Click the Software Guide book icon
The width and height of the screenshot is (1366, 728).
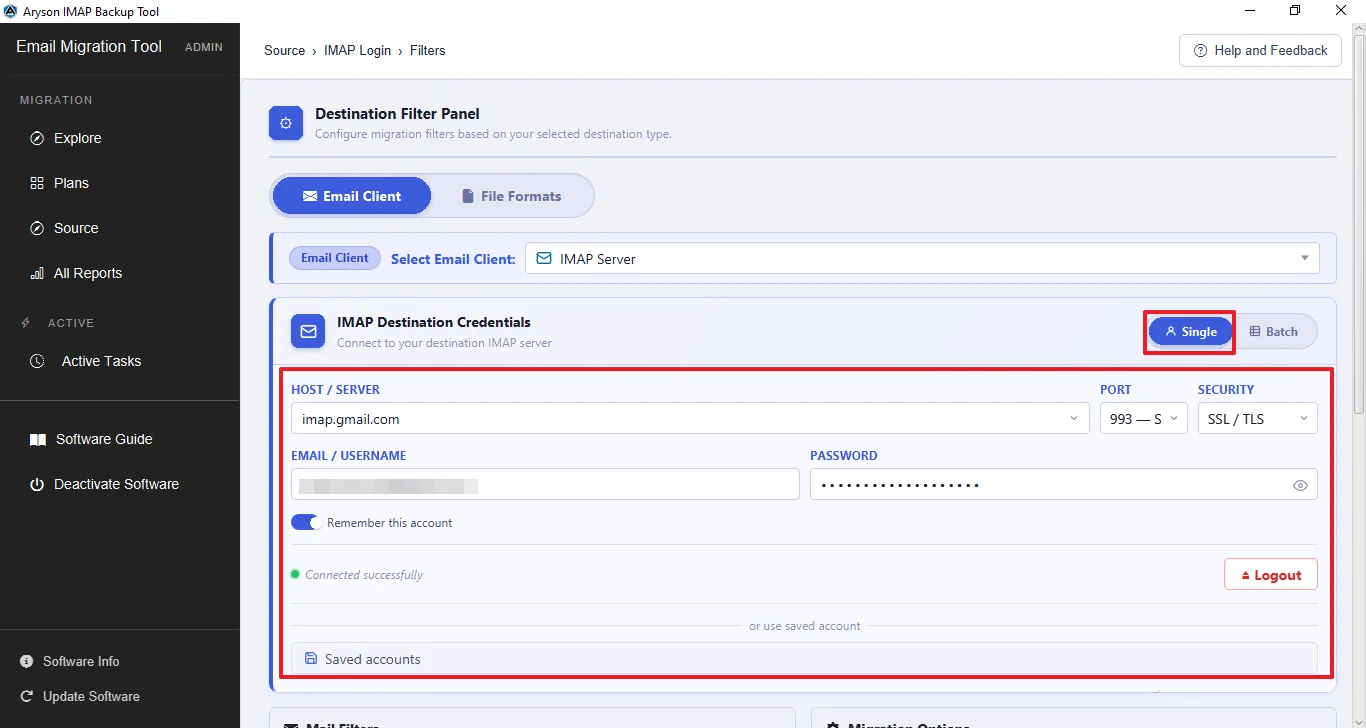tap(37, 439)
